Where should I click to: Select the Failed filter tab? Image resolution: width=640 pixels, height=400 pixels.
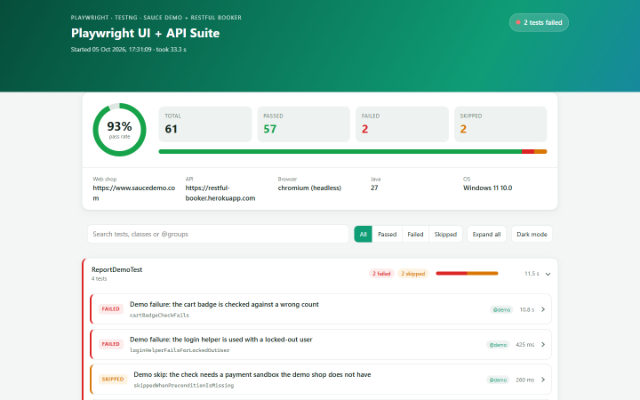pos(415,234)
